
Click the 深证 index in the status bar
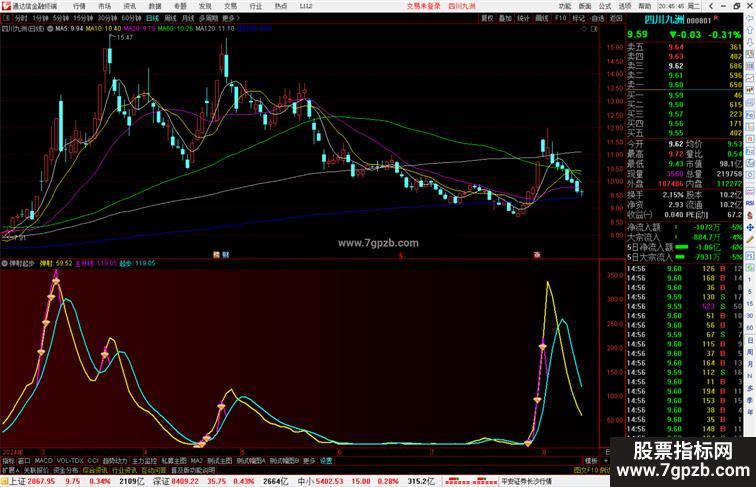(161, 481)
